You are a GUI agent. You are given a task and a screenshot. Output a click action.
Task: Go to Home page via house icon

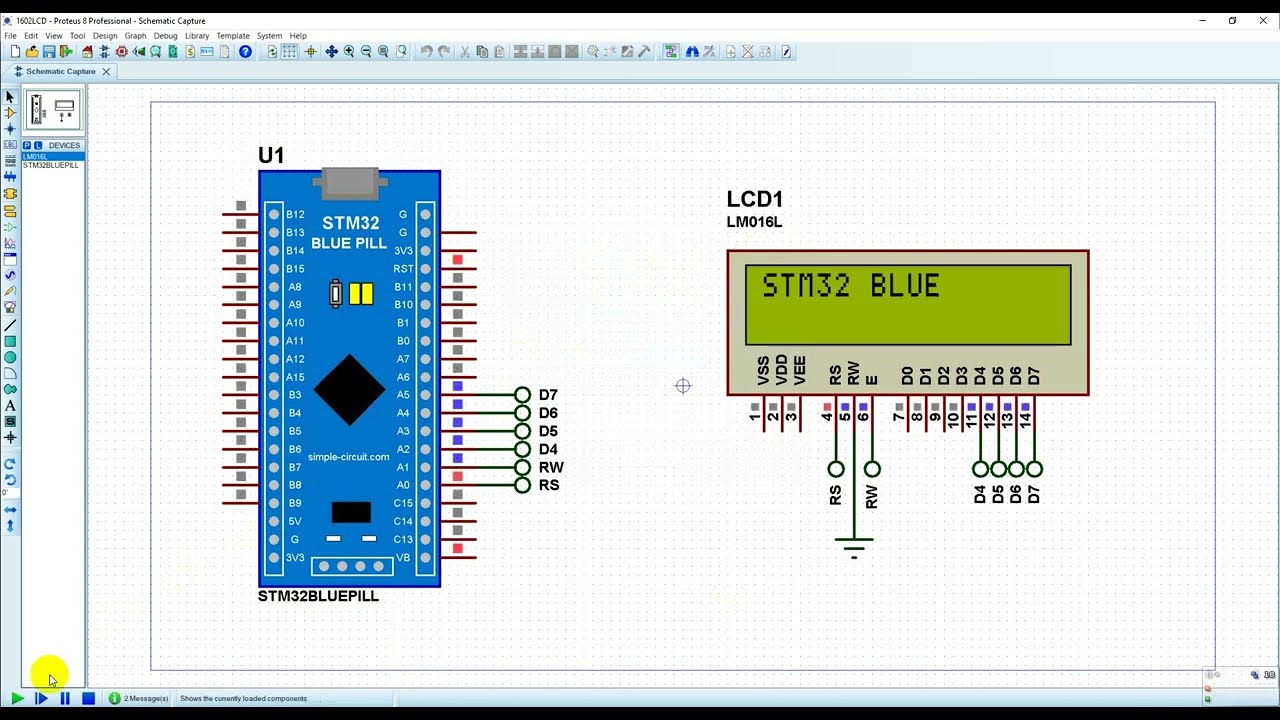point(88,52)
